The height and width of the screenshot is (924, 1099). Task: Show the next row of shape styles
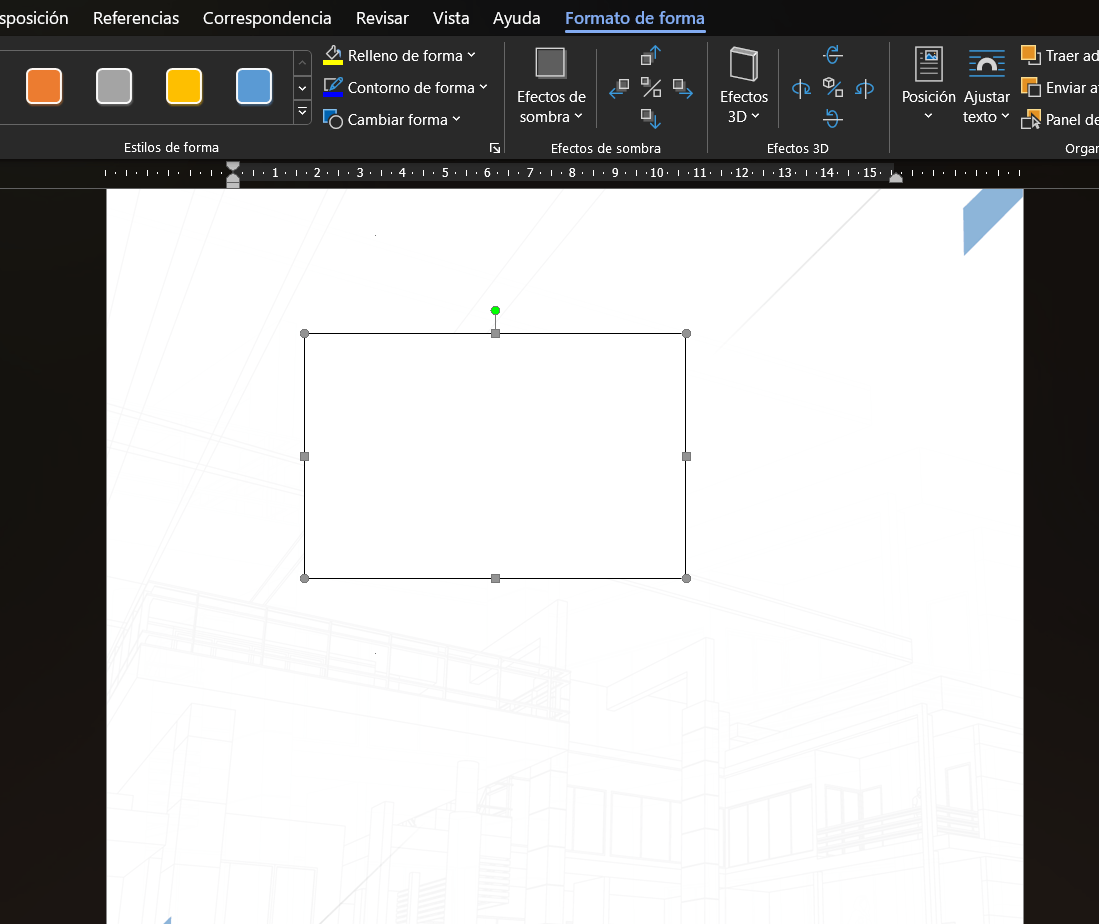302,88
